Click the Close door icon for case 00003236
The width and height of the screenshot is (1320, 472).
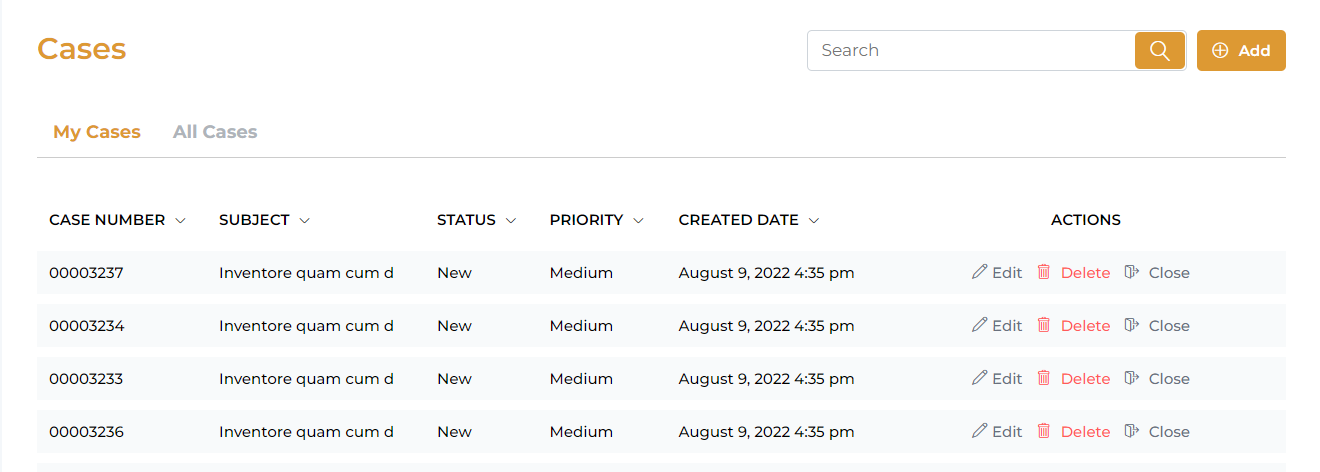1132,431
